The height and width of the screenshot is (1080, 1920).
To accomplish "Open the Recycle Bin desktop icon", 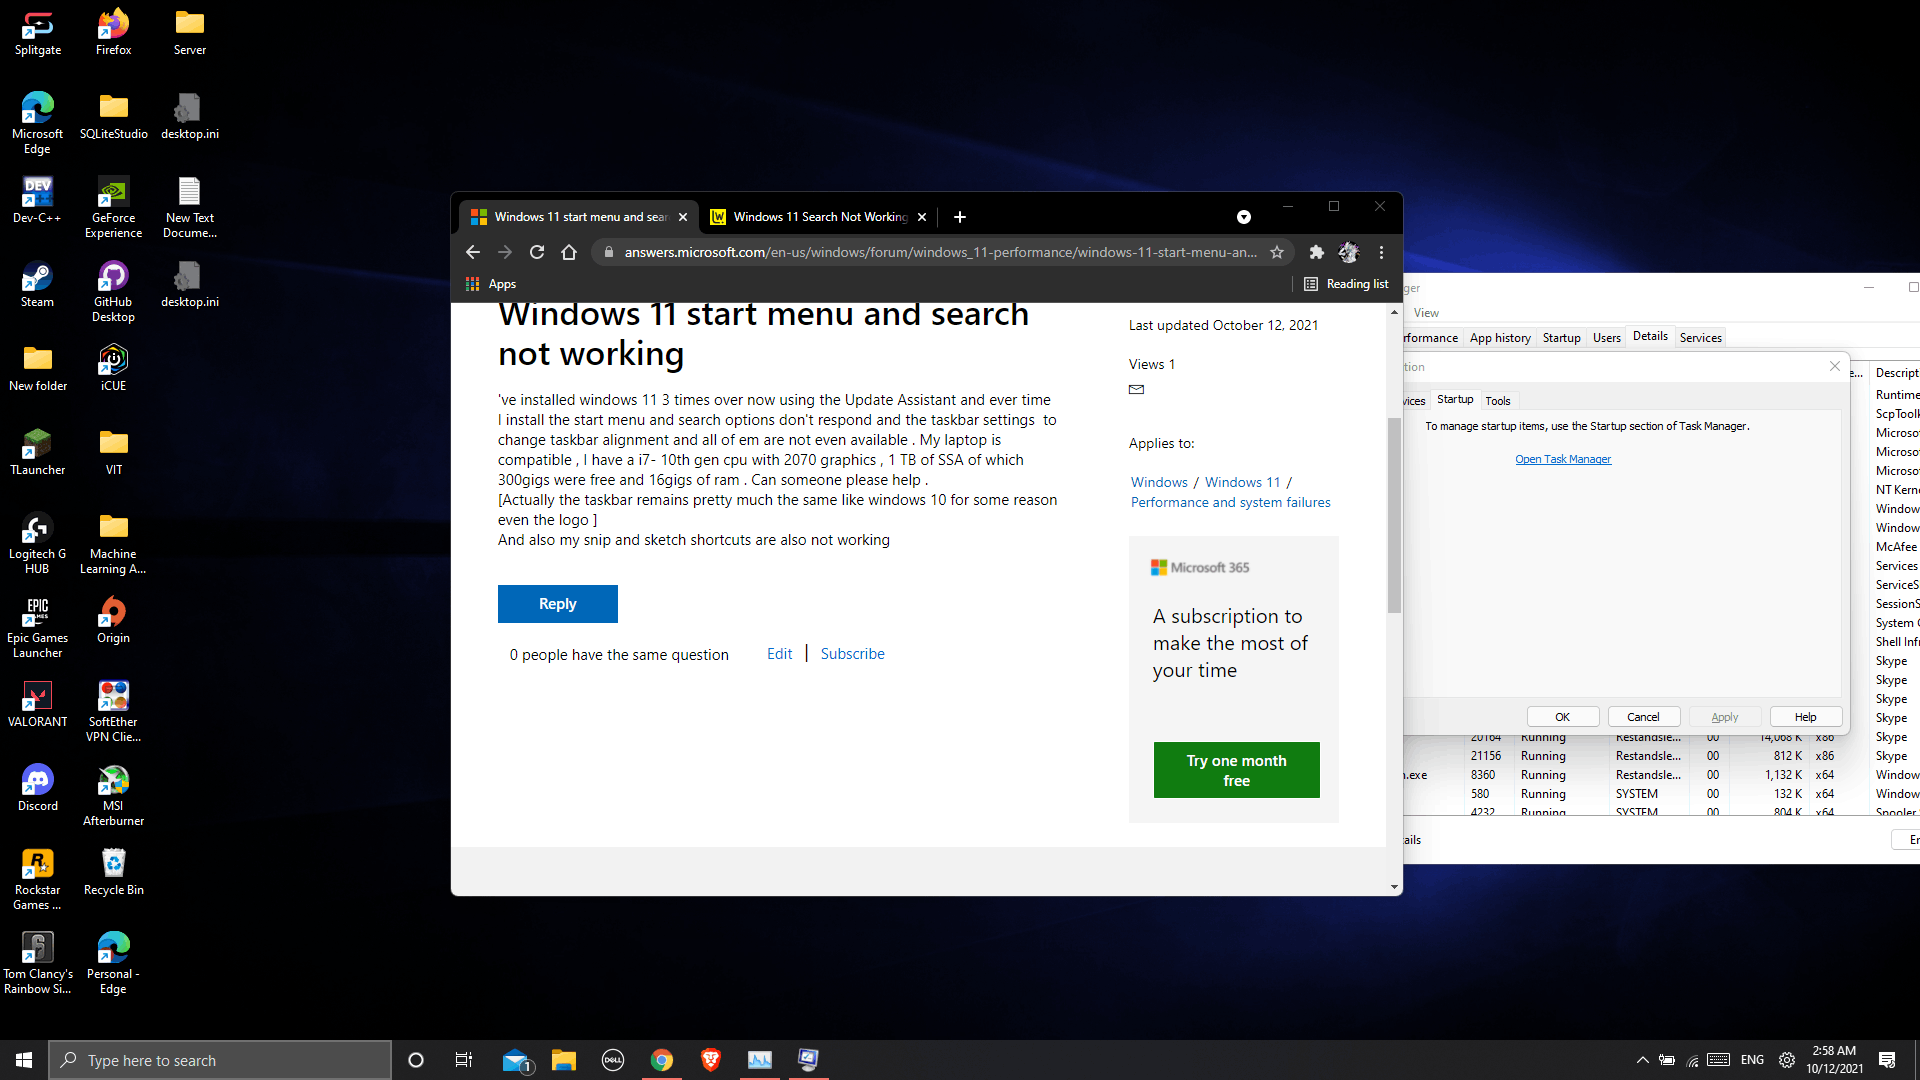I will pyautogui.click(x=114, y=873).
